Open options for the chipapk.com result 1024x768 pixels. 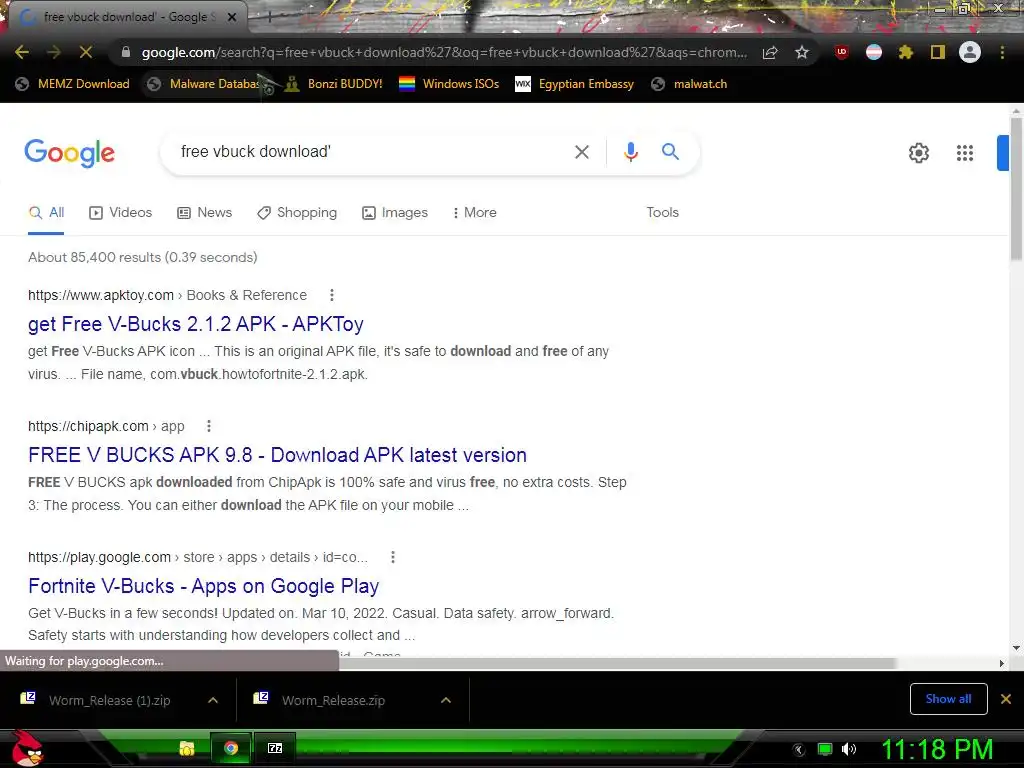[x=209, y=426]
